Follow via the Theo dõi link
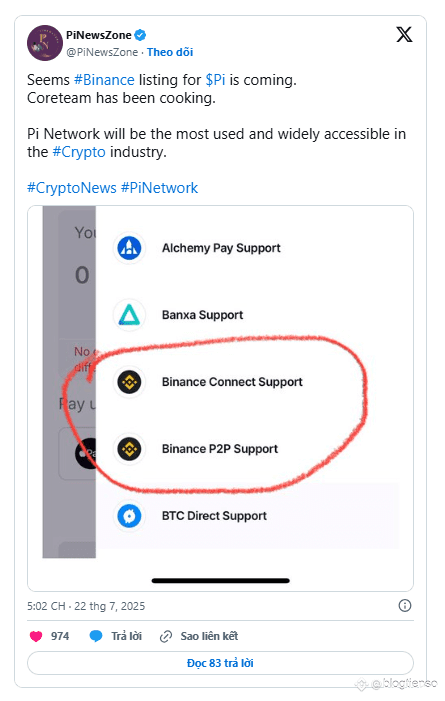The image size is (445, 701). [x=170, y=52]
